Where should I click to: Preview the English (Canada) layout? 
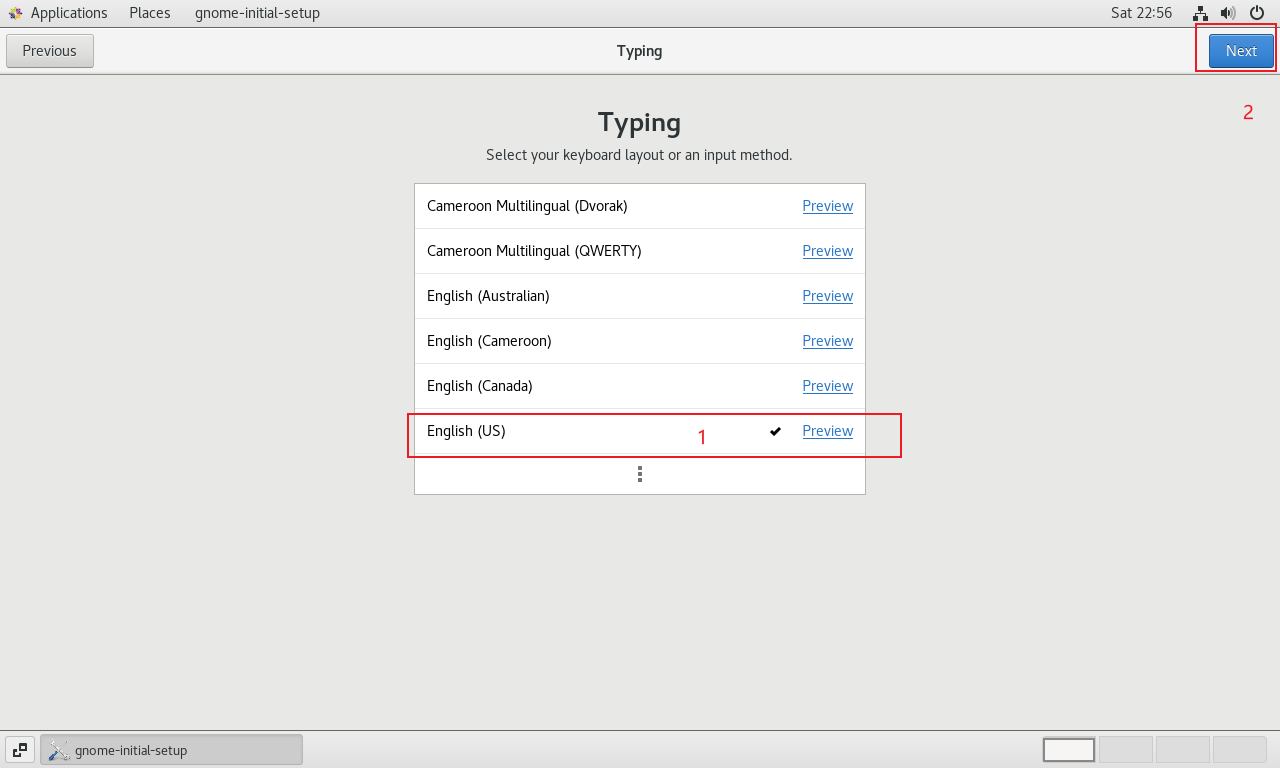coord(827,386)
